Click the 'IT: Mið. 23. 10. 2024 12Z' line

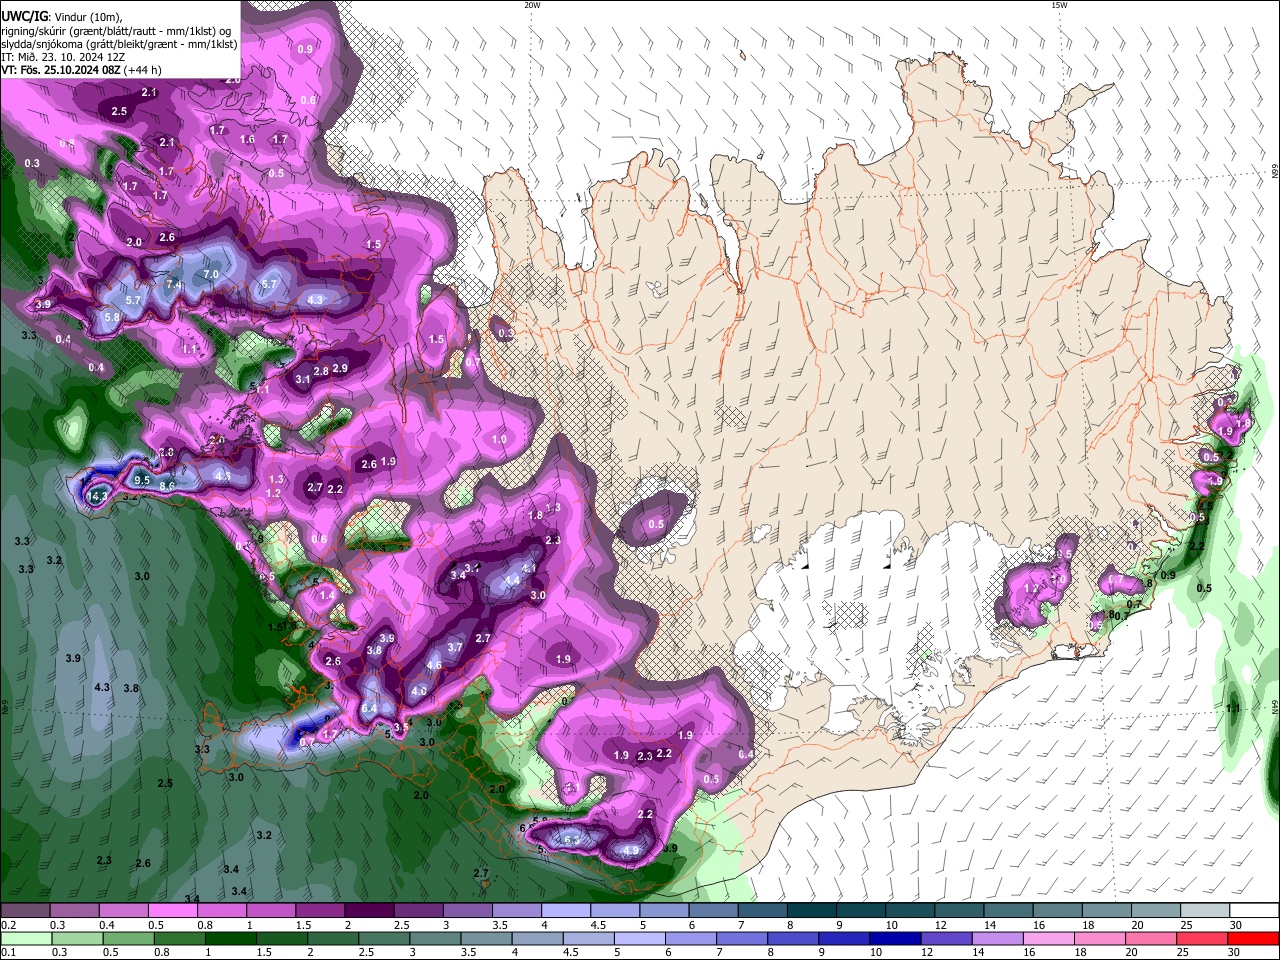[x=63, y=57]
